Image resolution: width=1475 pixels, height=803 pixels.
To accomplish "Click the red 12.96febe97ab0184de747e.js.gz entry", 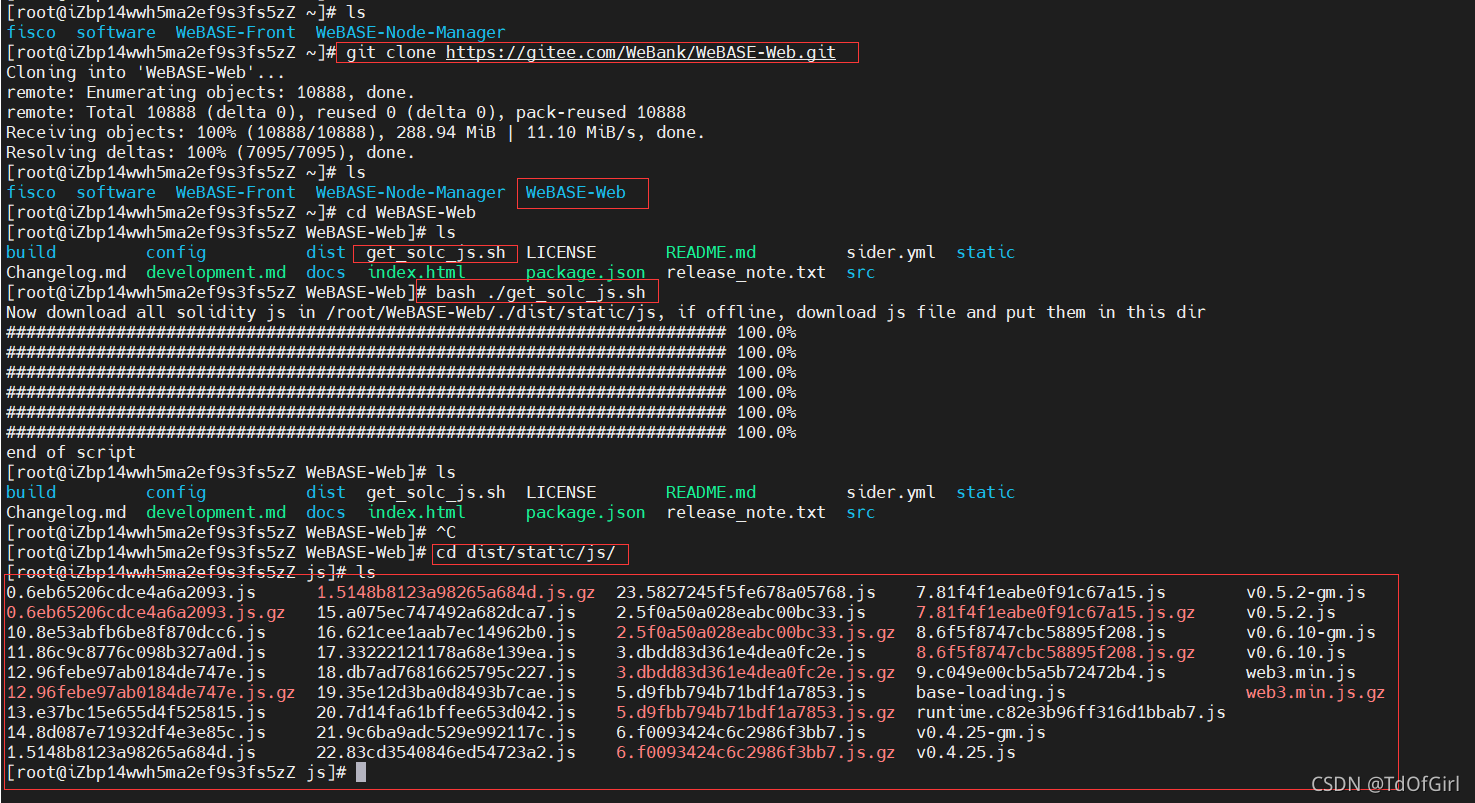I will (151, 692).
